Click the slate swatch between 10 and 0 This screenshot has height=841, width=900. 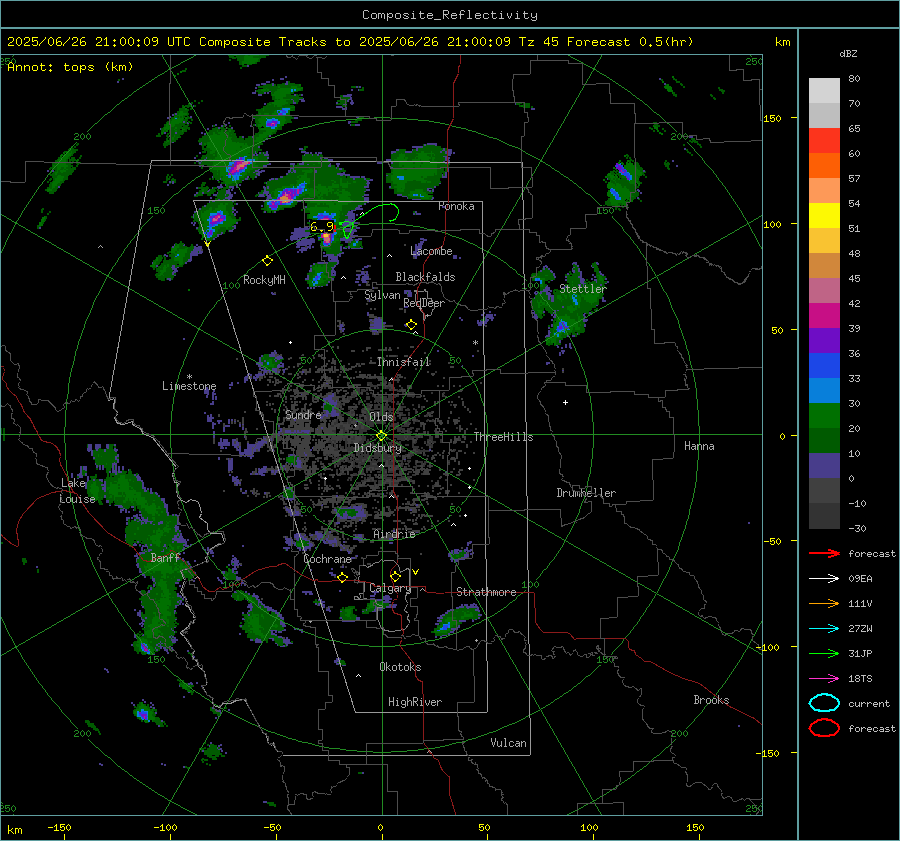tap(824, 466)
